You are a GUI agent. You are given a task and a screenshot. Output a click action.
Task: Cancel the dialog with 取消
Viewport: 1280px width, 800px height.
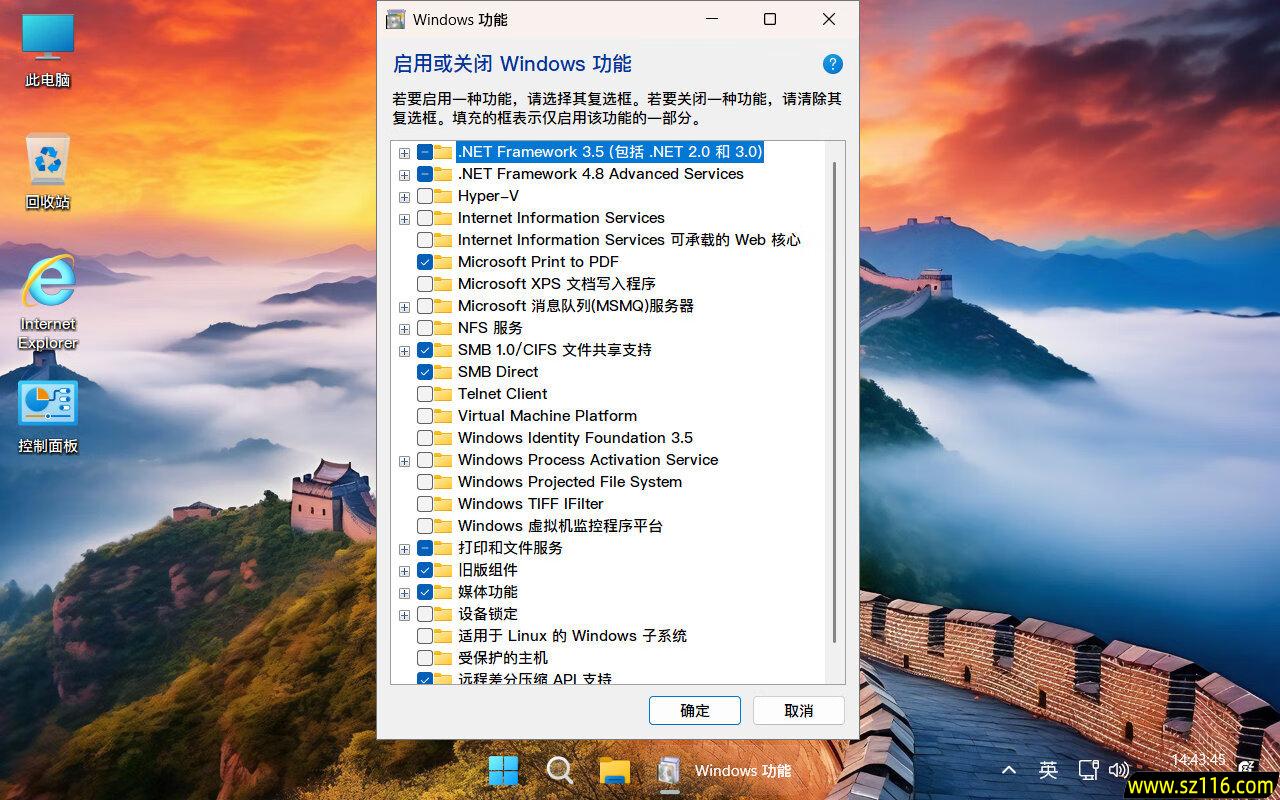[x=798, y=710]
